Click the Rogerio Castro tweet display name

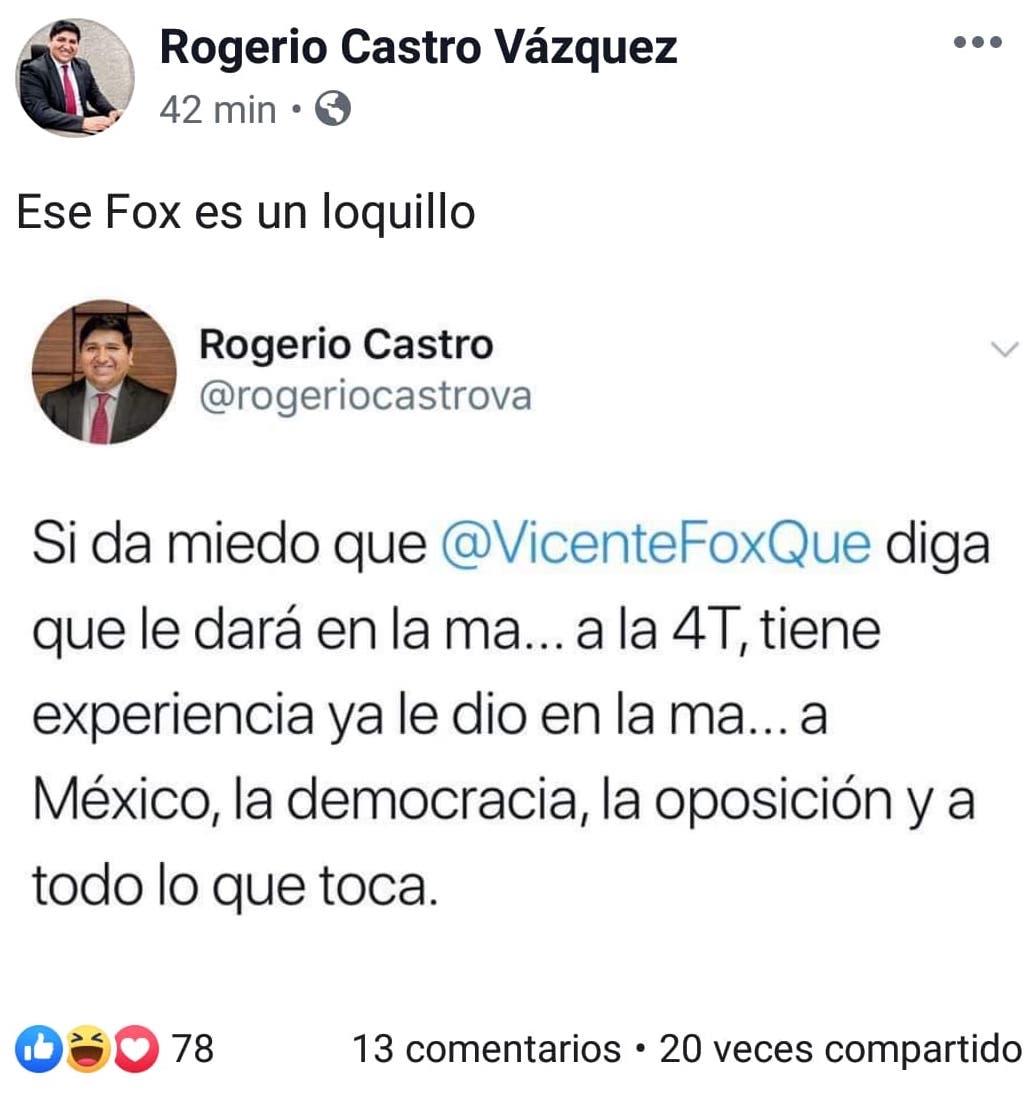(x=346, y=344)
